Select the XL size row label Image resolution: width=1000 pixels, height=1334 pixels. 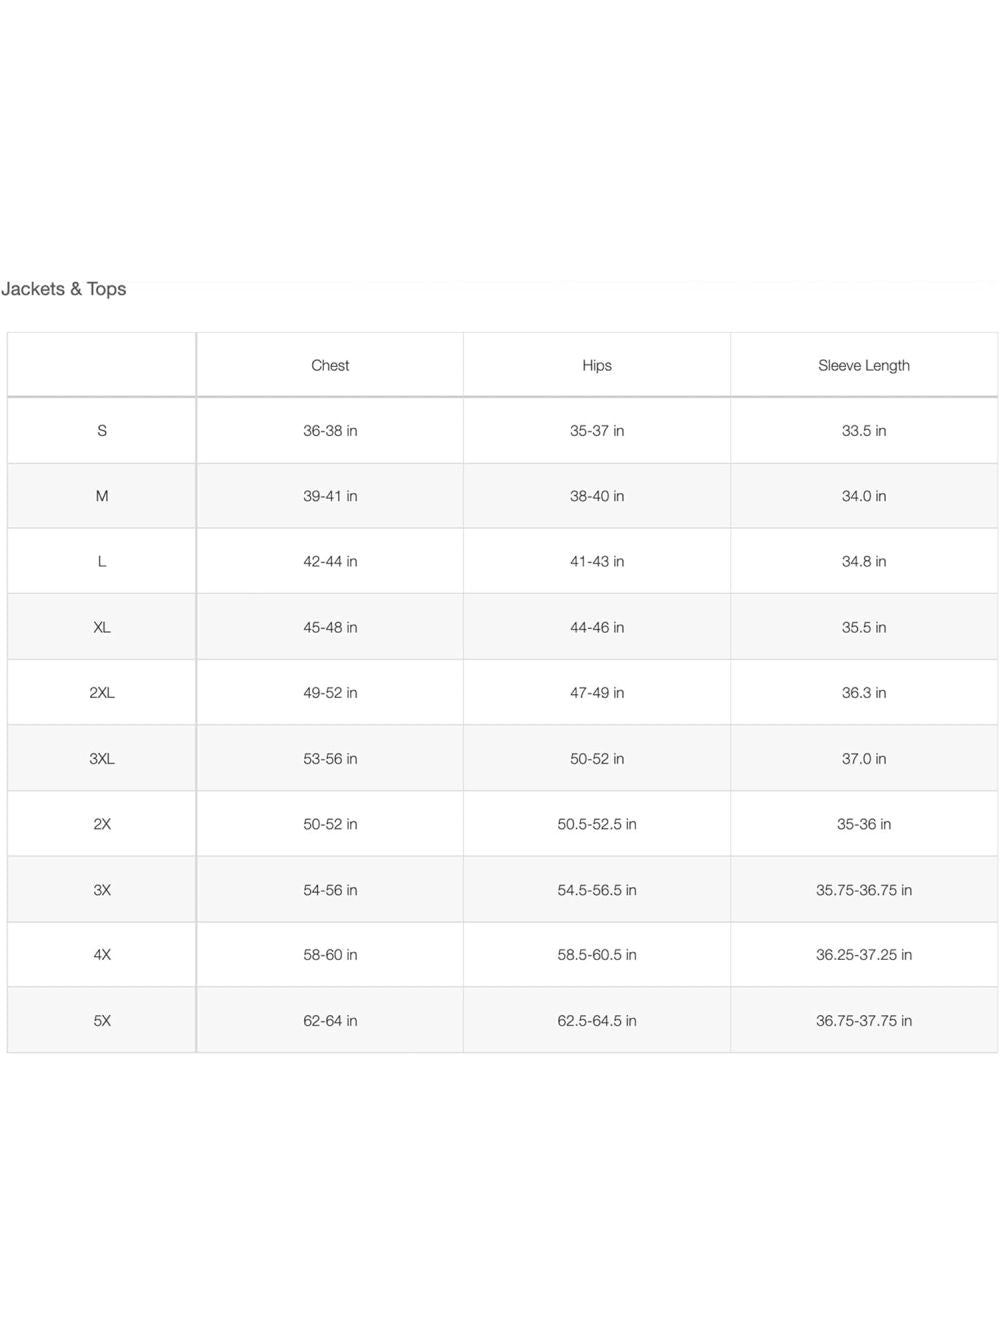(102, 628)
